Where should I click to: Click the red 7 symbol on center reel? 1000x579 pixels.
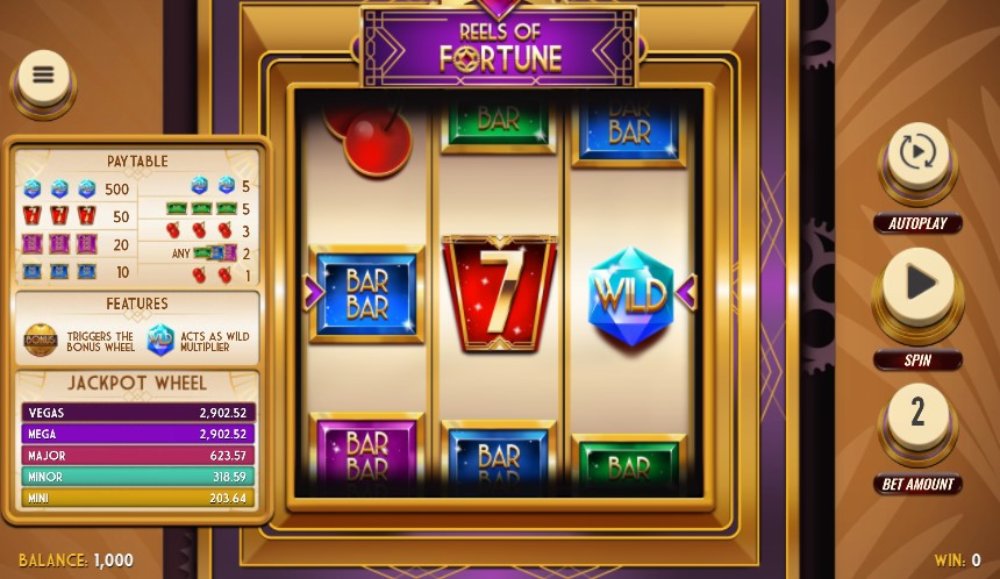click(x=499, y=293)
